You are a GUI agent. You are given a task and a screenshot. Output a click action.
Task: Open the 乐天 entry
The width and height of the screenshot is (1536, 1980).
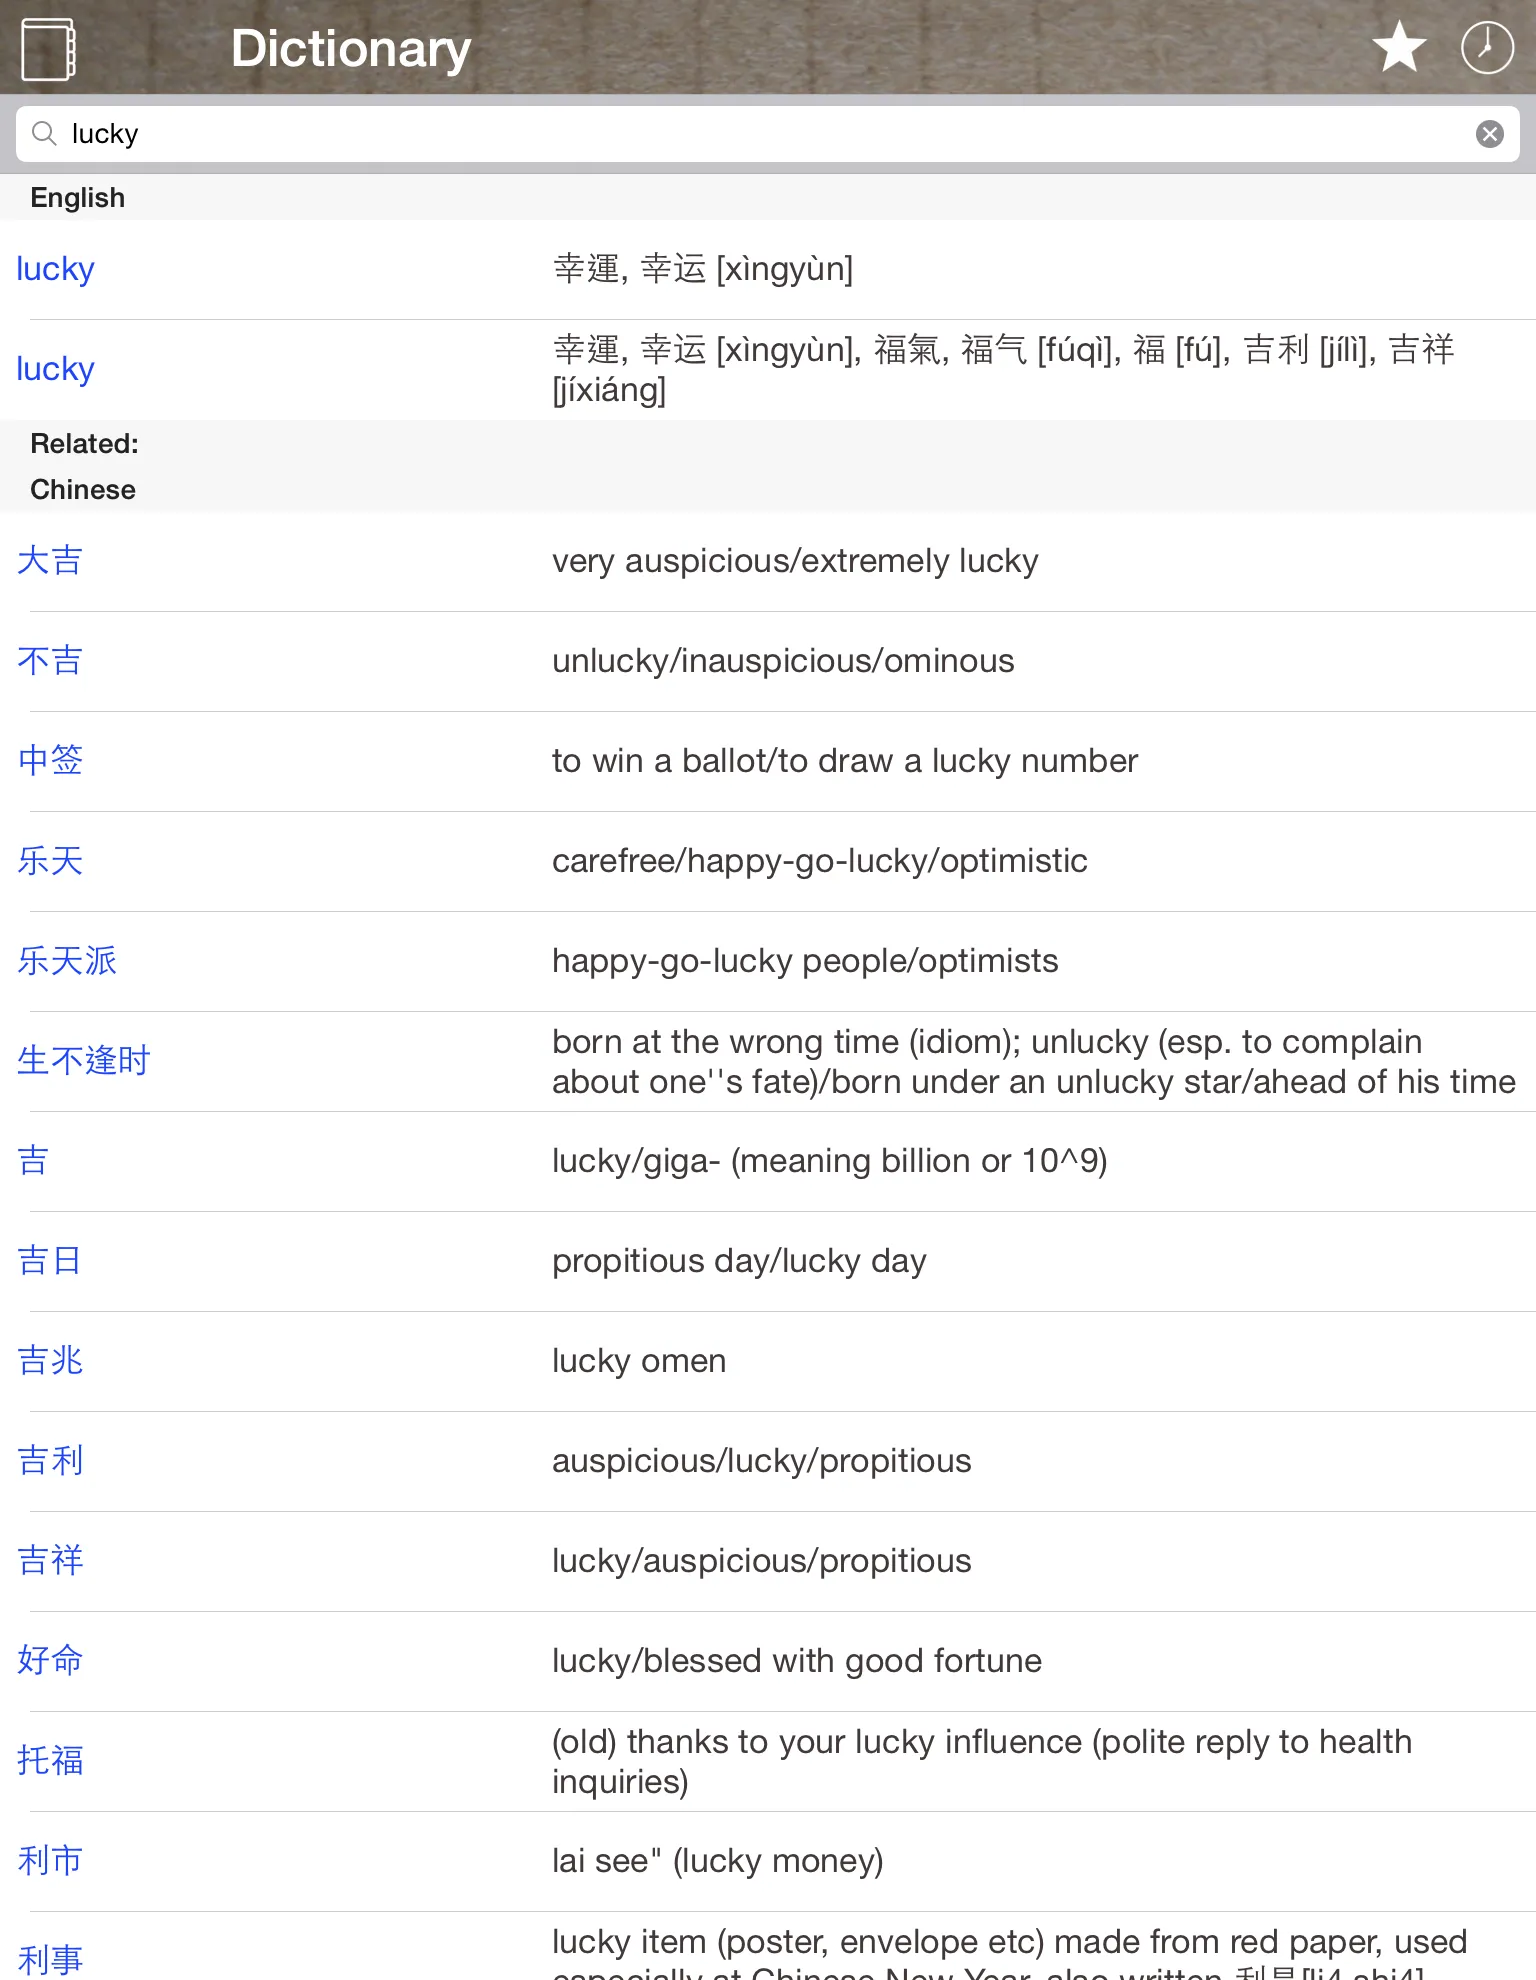pos(768,861)
